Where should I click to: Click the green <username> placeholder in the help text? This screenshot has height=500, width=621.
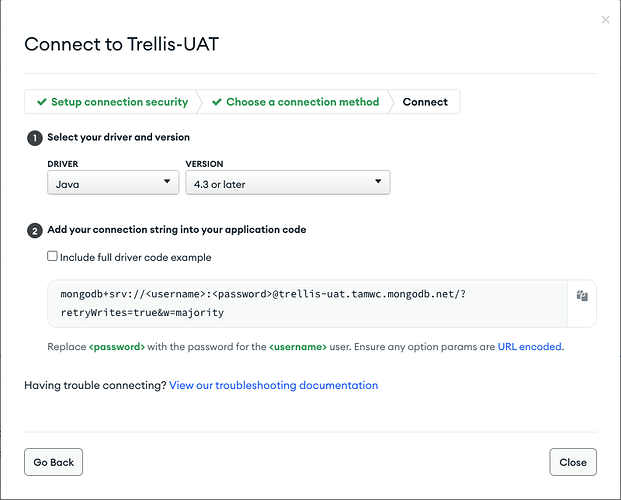pos(298,347)
